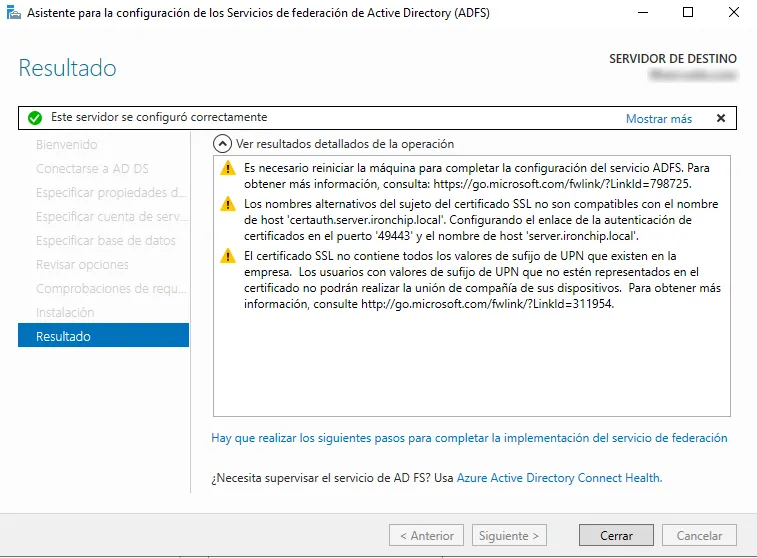Click the warning icon for machine restart

pyautogui.click(x=228, y=168)
